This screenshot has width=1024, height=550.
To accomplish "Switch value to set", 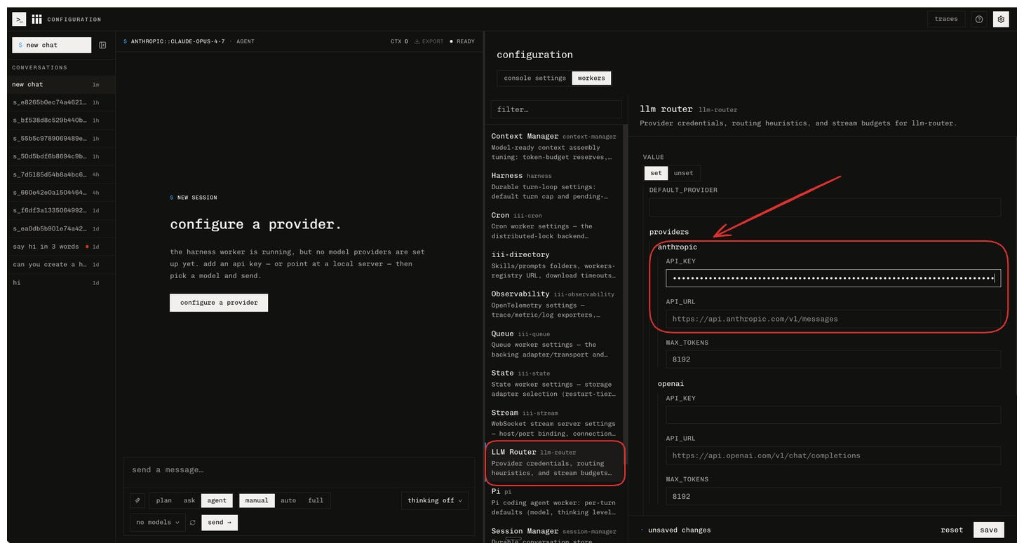I will (656, 173).
